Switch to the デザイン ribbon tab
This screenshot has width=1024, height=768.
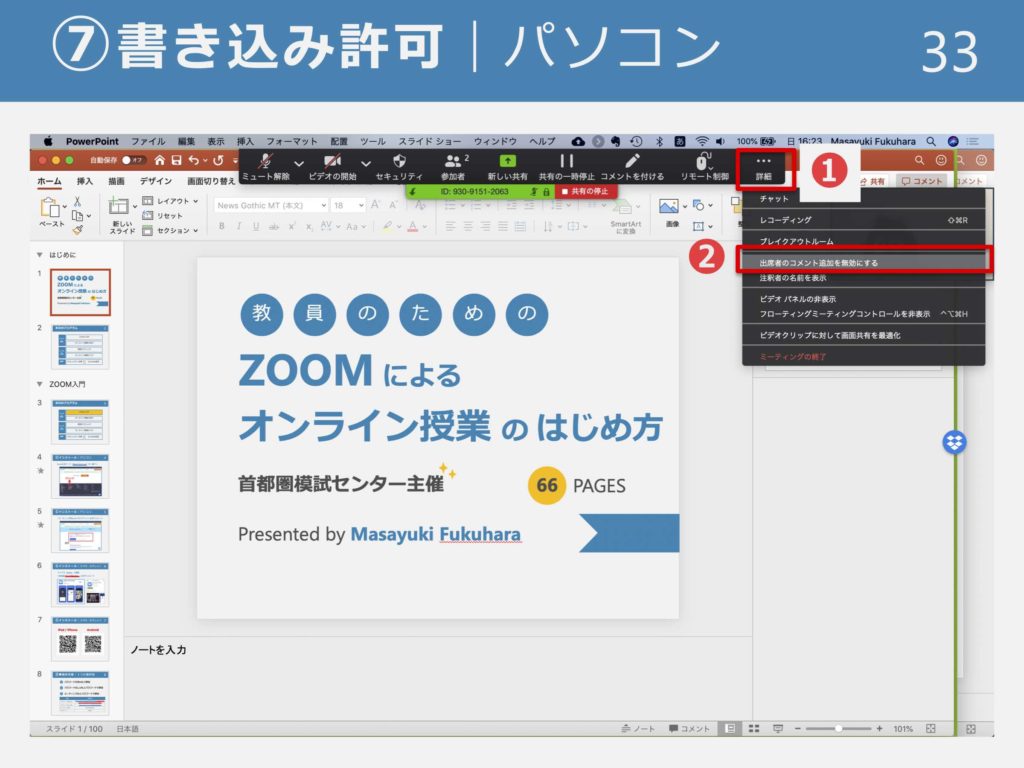[x=155, y=181]
